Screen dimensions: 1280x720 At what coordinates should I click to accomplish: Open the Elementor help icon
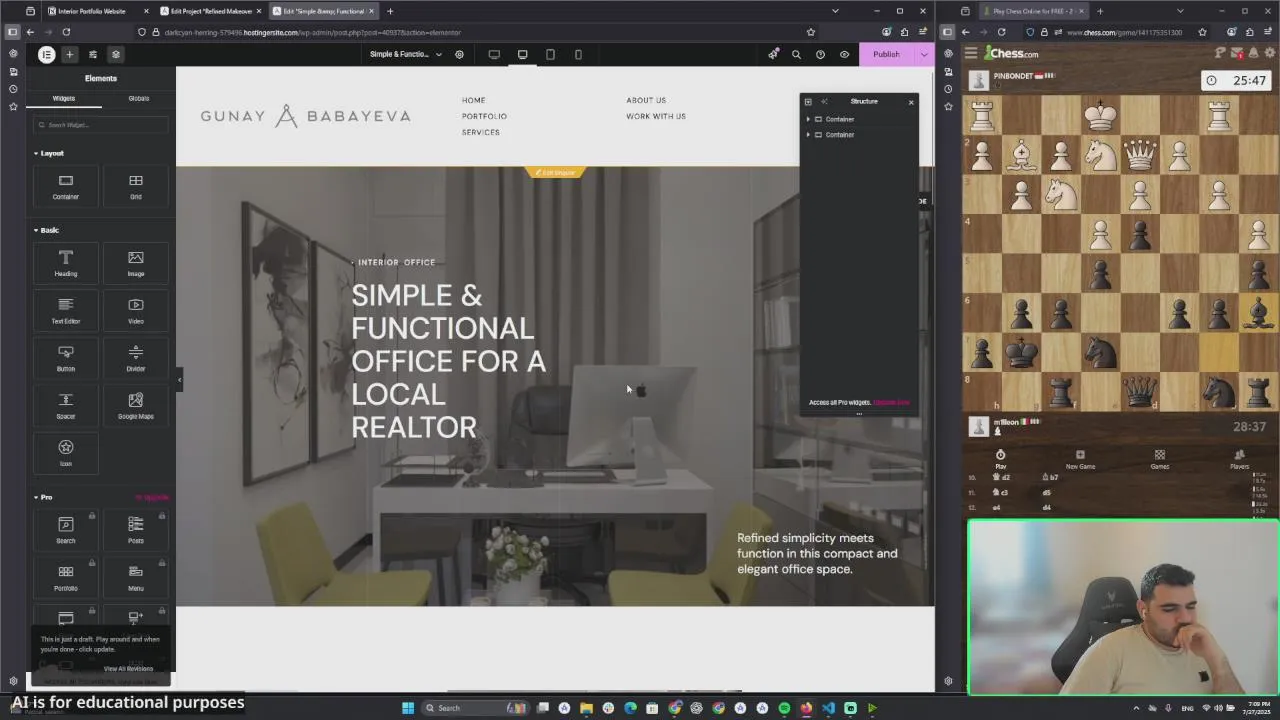820,54
